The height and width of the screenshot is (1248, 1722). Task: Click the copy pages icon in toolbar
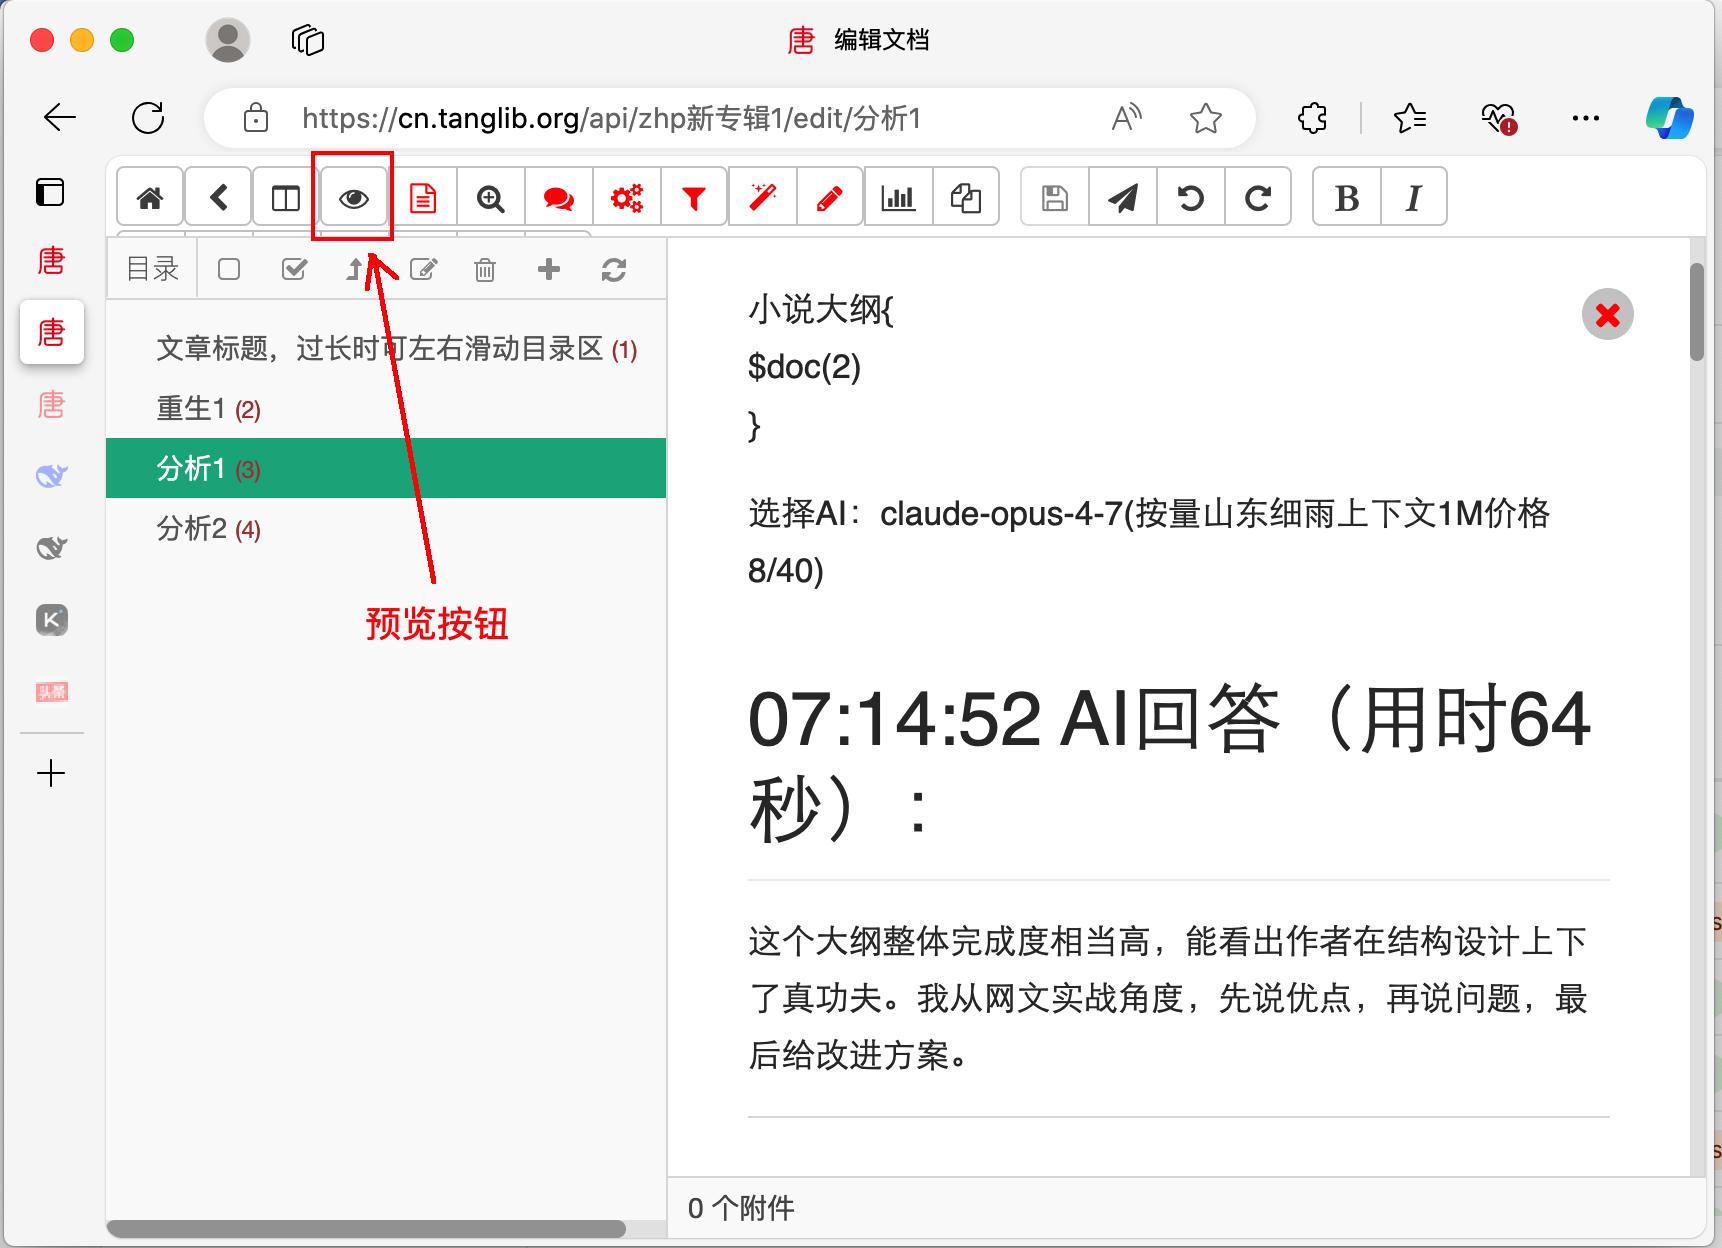click(966, 198)
